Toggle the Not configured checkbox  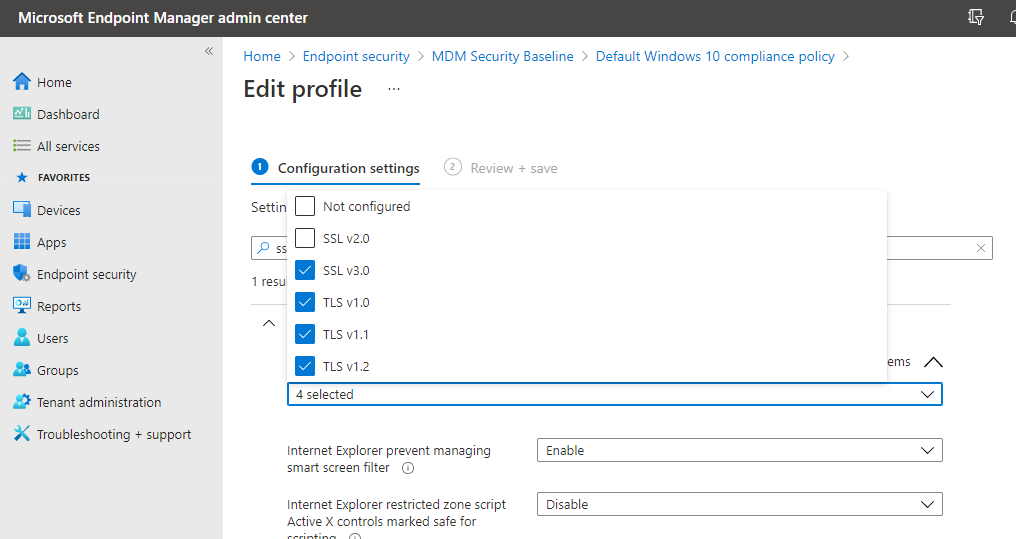tap(306, 207)
